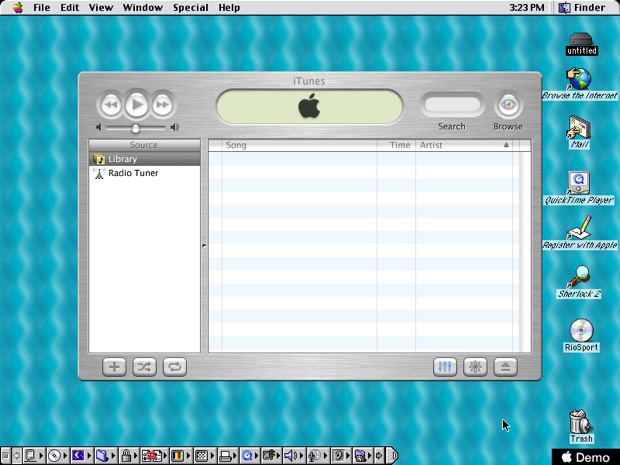Screen dimensions: 620x465
Task: Open the CD disc Control Strip module
Action: [x=58, y=456]
